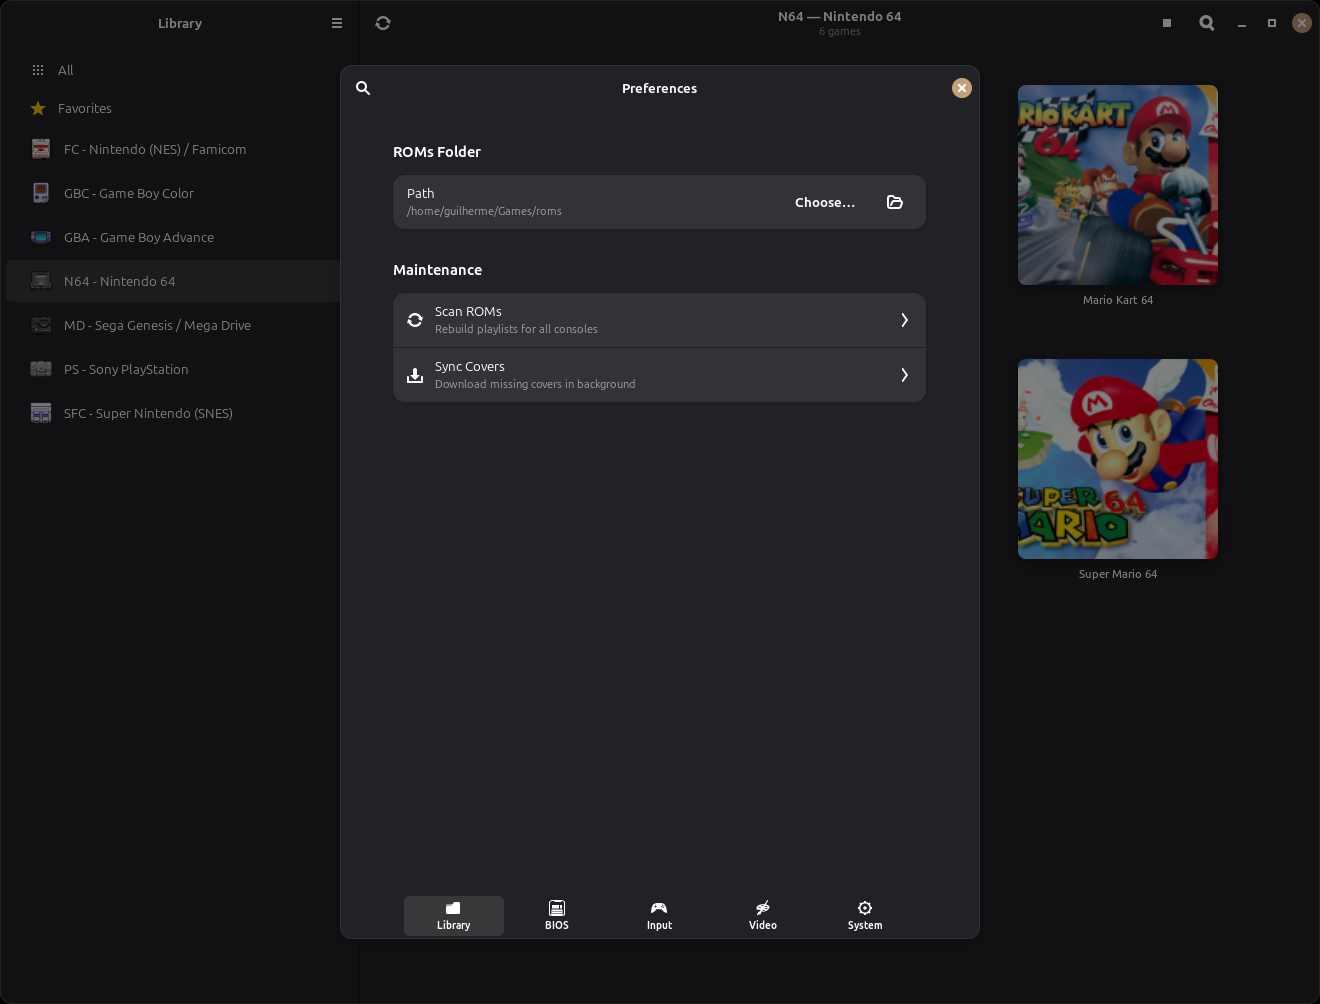Close the Preferences dialog
Viewport: 1320px width, 1004px height.
tap(961, 88)
